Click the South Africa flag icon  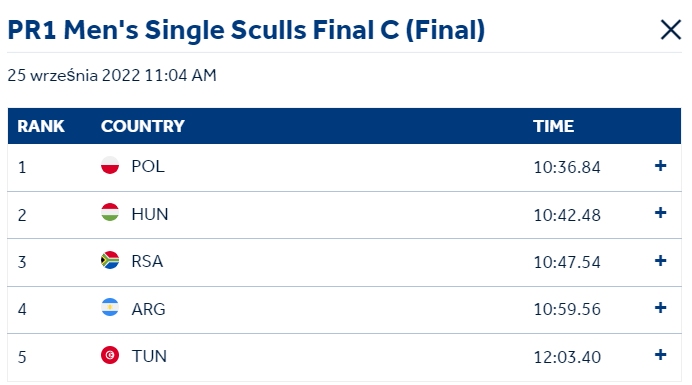point(110,260)
